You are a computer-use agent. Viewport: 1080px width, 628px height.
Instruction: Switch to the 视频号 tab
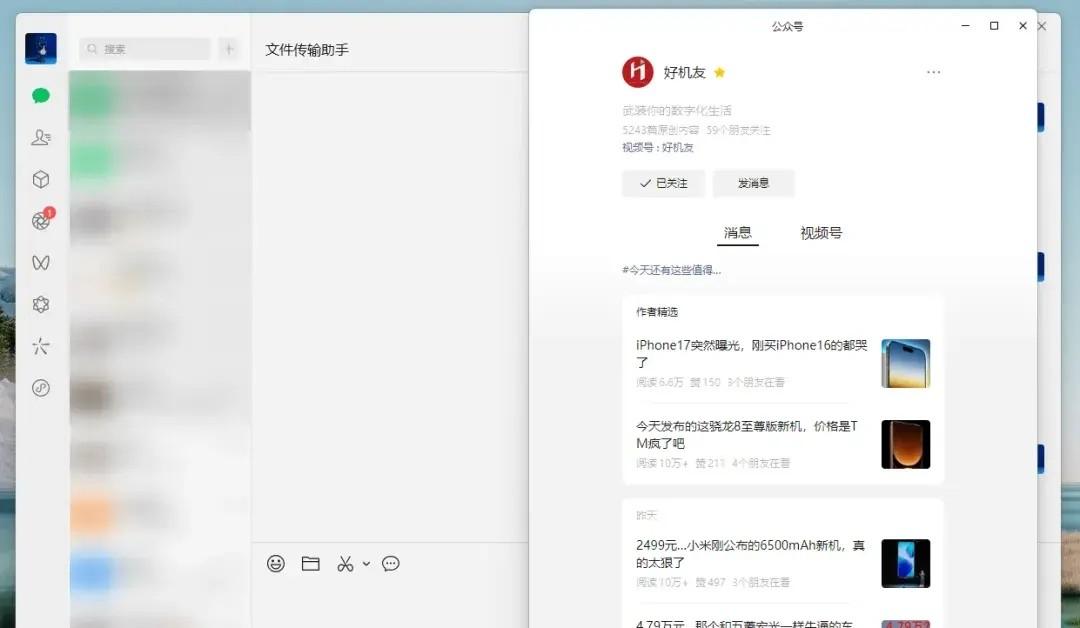(x=821, y=233)
